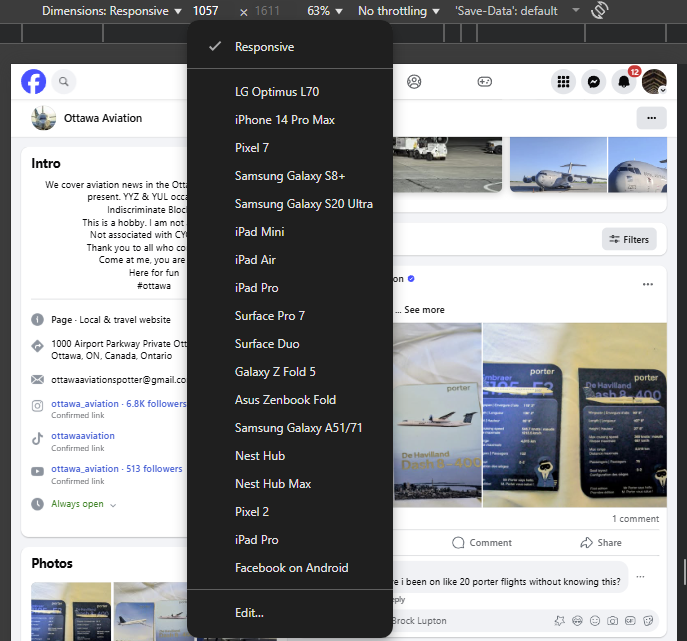Click the page vertical scrollbar
Screen dimensions: 687x641
[x=684, y=572]
